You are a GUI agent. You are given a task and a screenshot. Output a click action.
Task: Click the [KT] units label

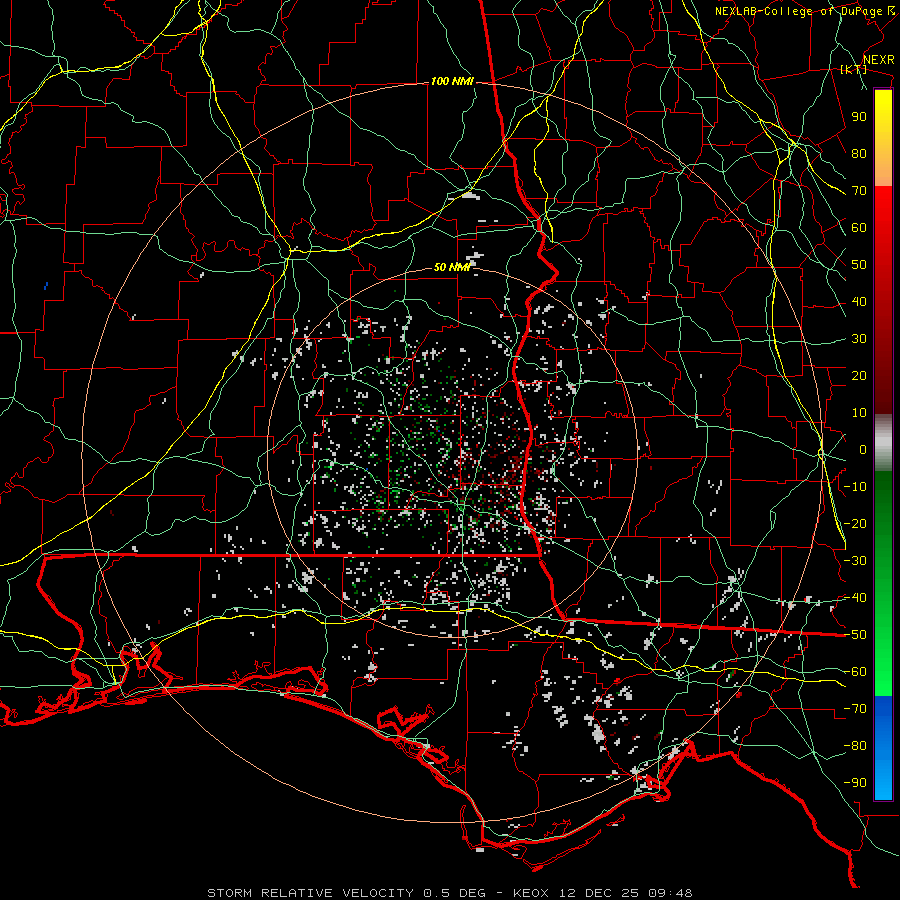click(854, 69)
